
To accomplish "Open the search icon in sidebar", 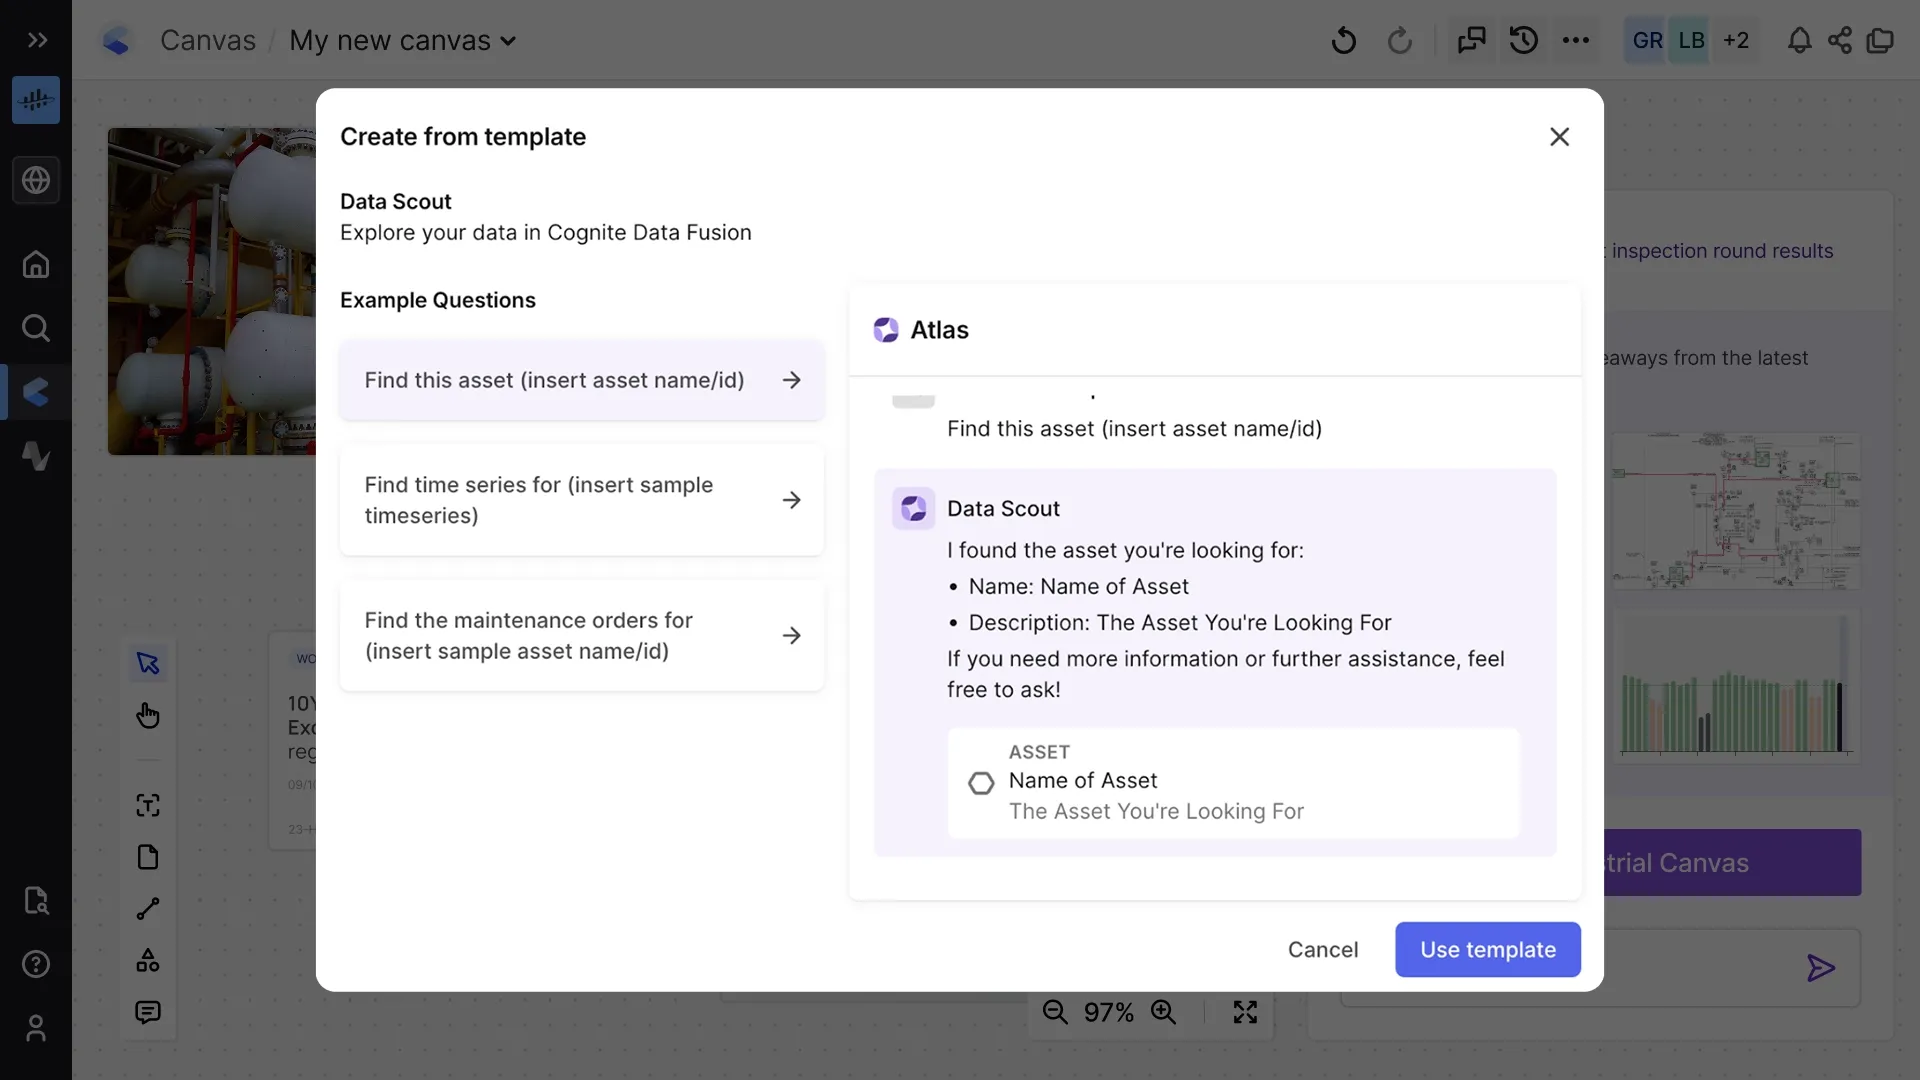I will click(x=36, y=328).
